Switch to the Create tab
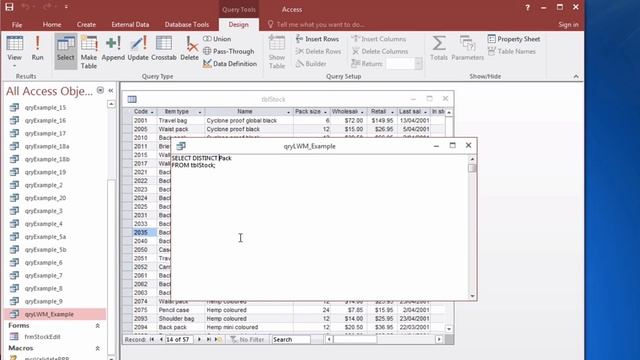Viewport: 640px width, 360px height. (x=86, y=24)
